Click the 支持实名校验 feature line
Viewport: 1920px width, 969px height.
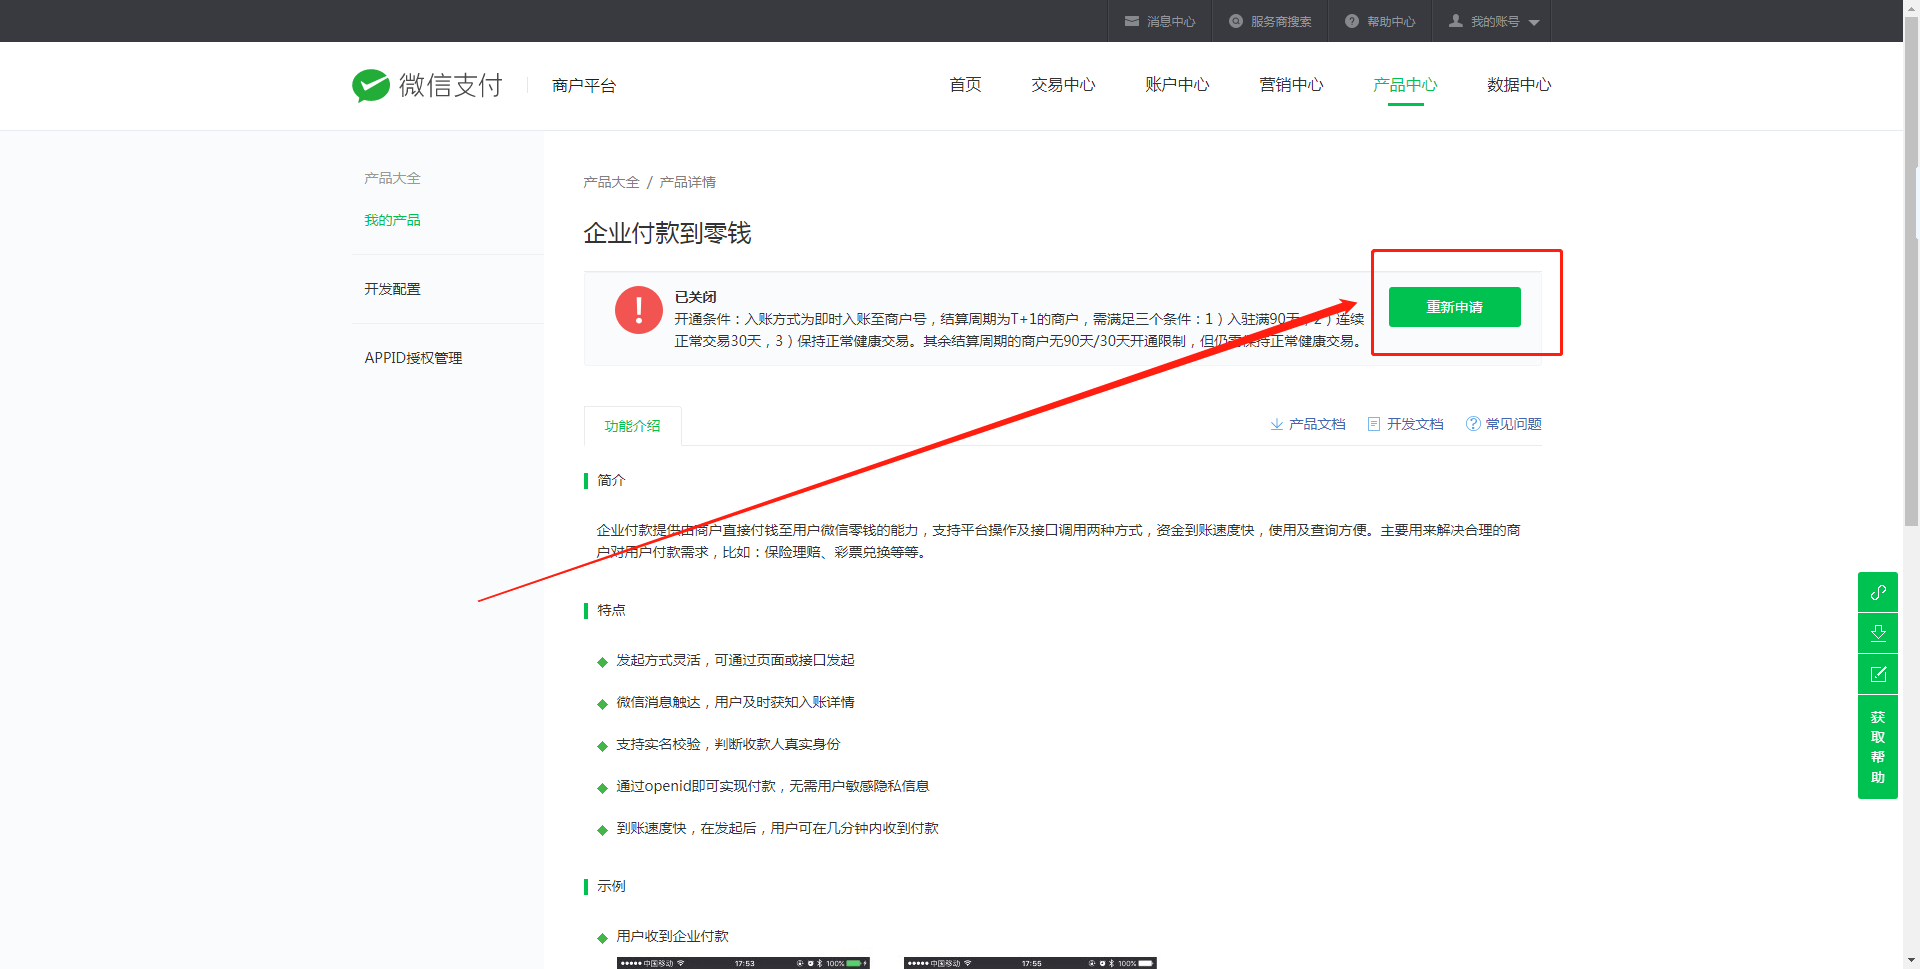(728, 744)
